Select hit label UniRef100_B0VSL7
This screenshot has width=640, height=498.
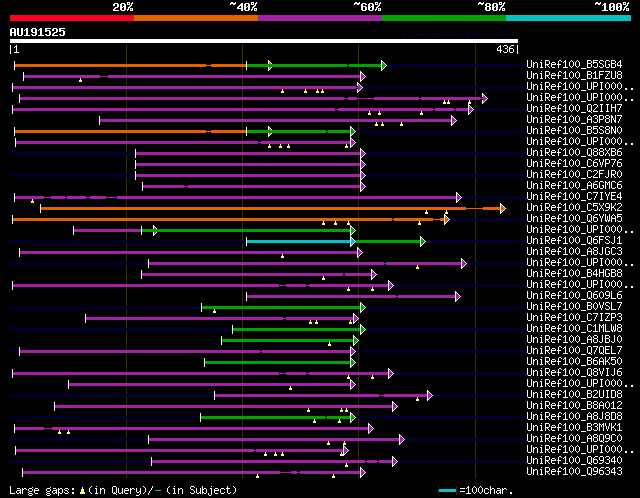pos(574,307)
